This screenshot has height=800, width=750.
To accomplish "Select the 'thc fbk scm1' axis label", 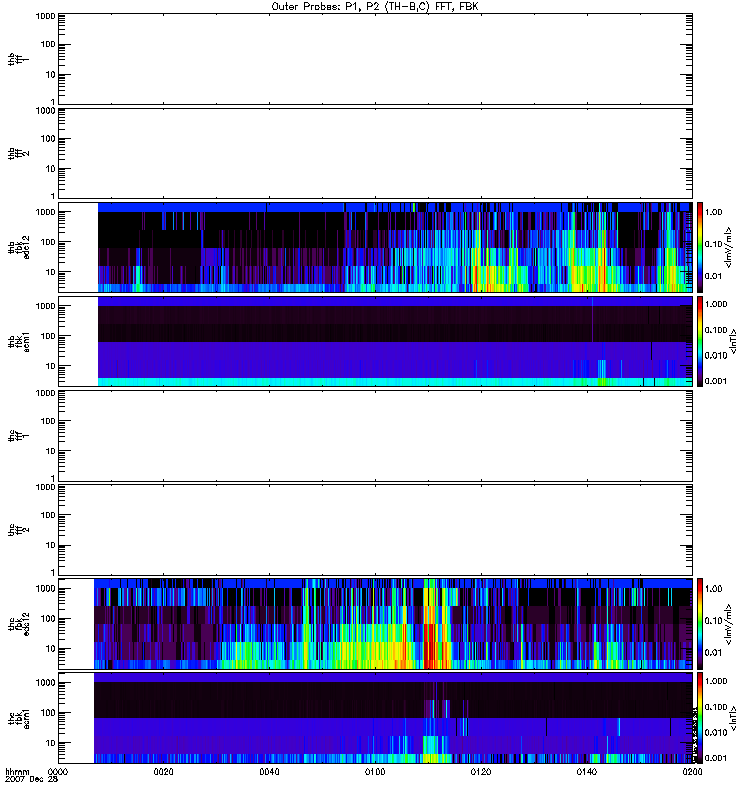I will click(x=18, y=718).
